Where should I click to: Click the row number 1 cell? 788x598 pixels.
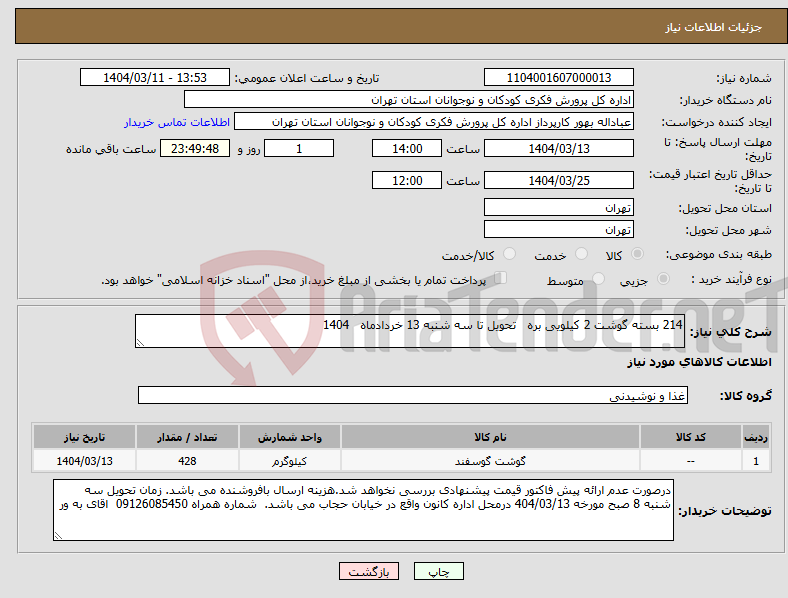click(x=756, y=461)
